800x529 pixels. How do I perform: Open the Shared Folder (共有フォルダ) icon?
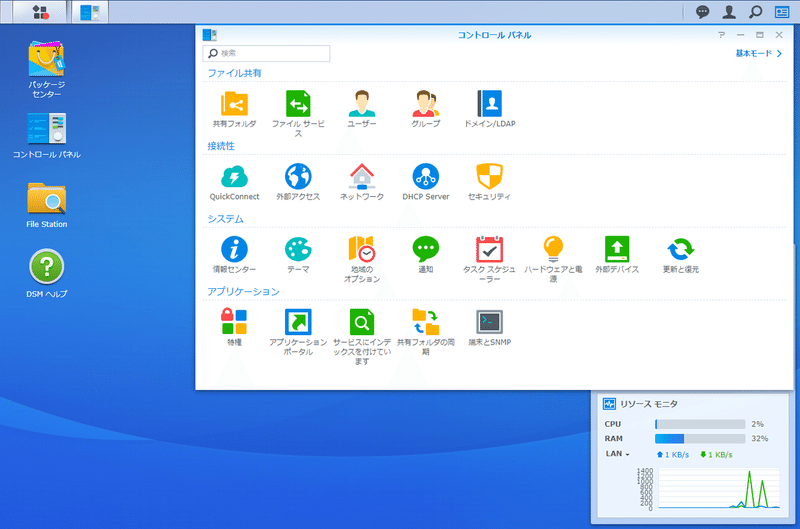click(234, 104)
